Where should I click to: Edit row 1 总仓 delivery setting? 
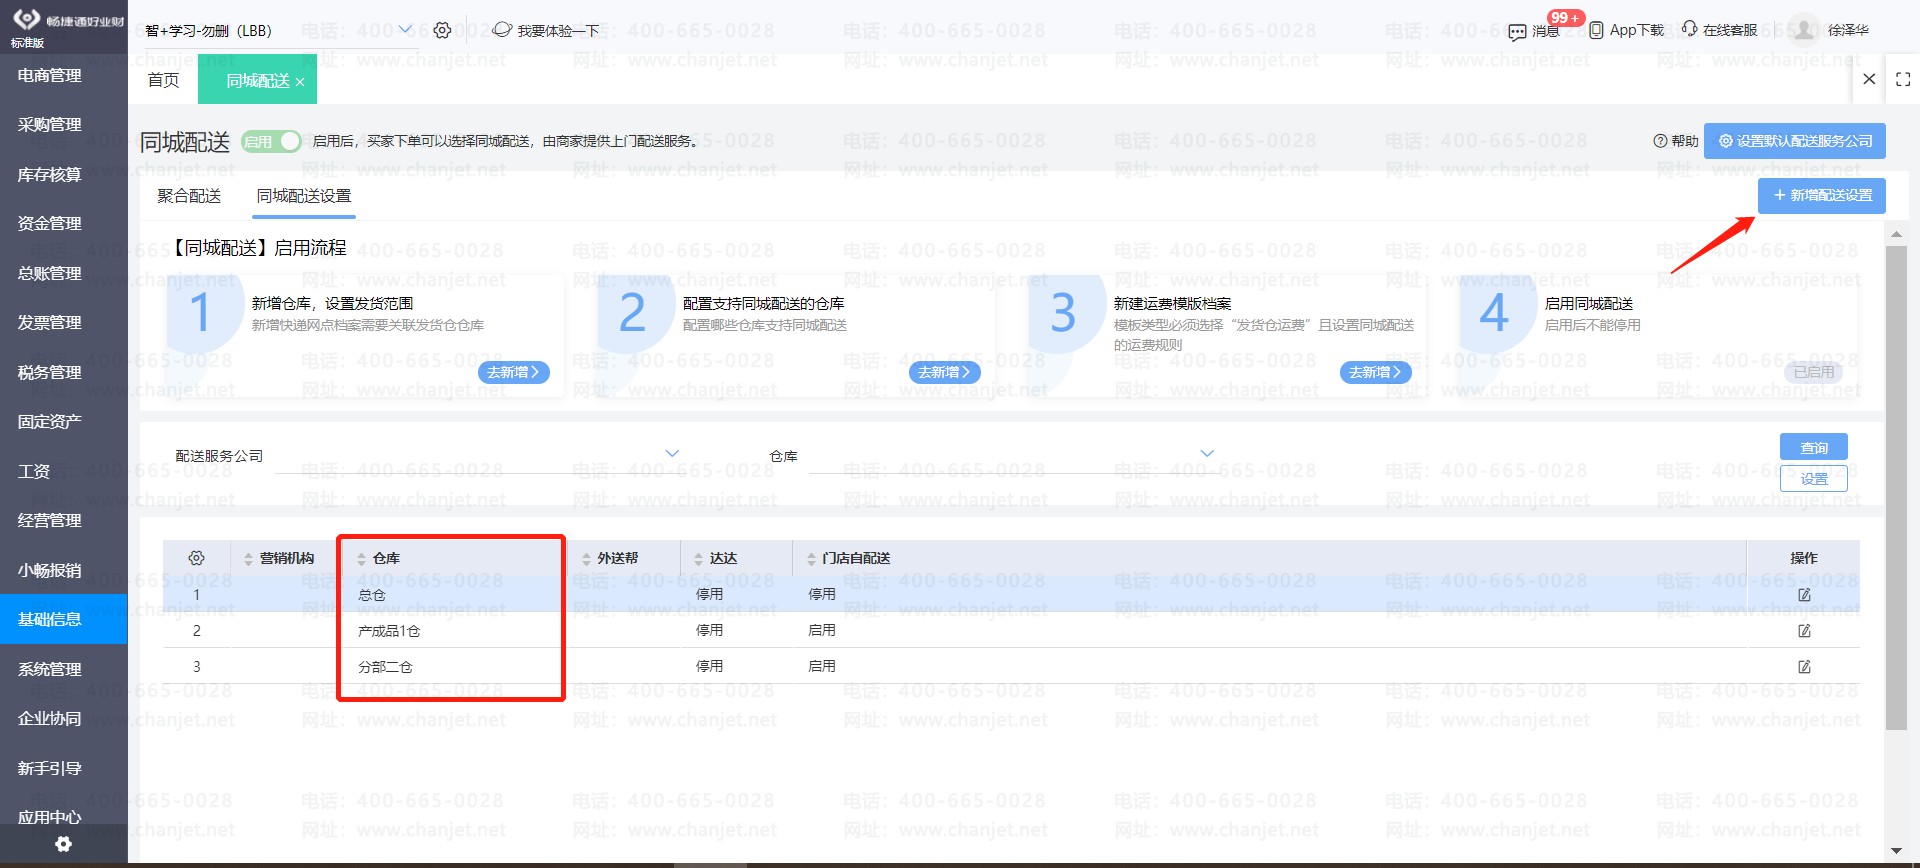(x=1804, y=595)
